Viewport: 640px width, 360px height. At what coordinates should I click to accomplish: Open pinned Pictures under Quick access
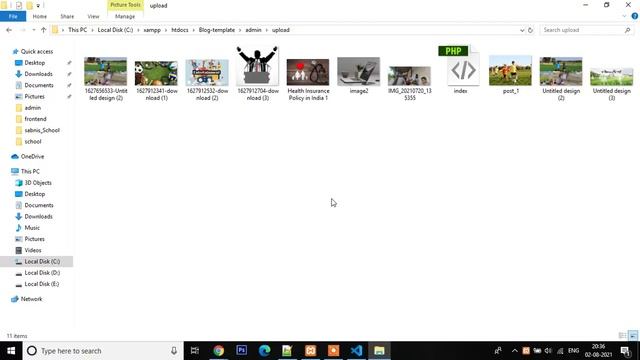[34, 97]
